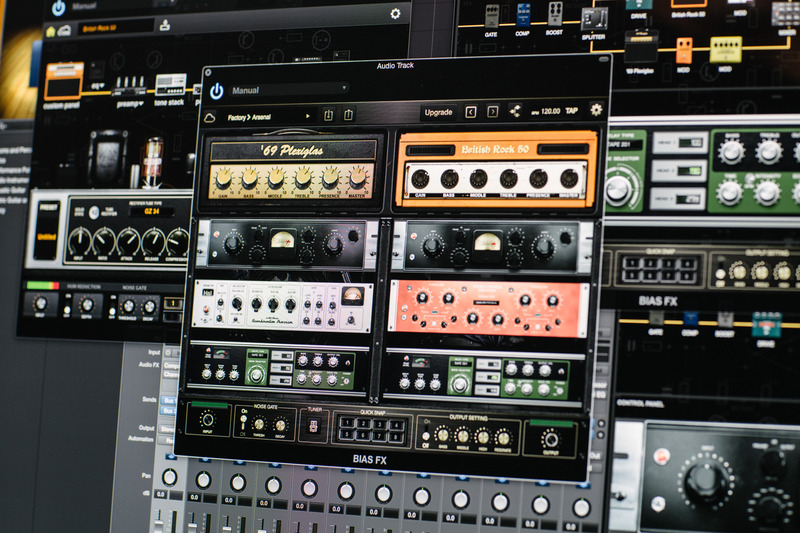Viewport: 800px width, 533px height.
Task: Click the Output level knob
Action: (550, 440)
